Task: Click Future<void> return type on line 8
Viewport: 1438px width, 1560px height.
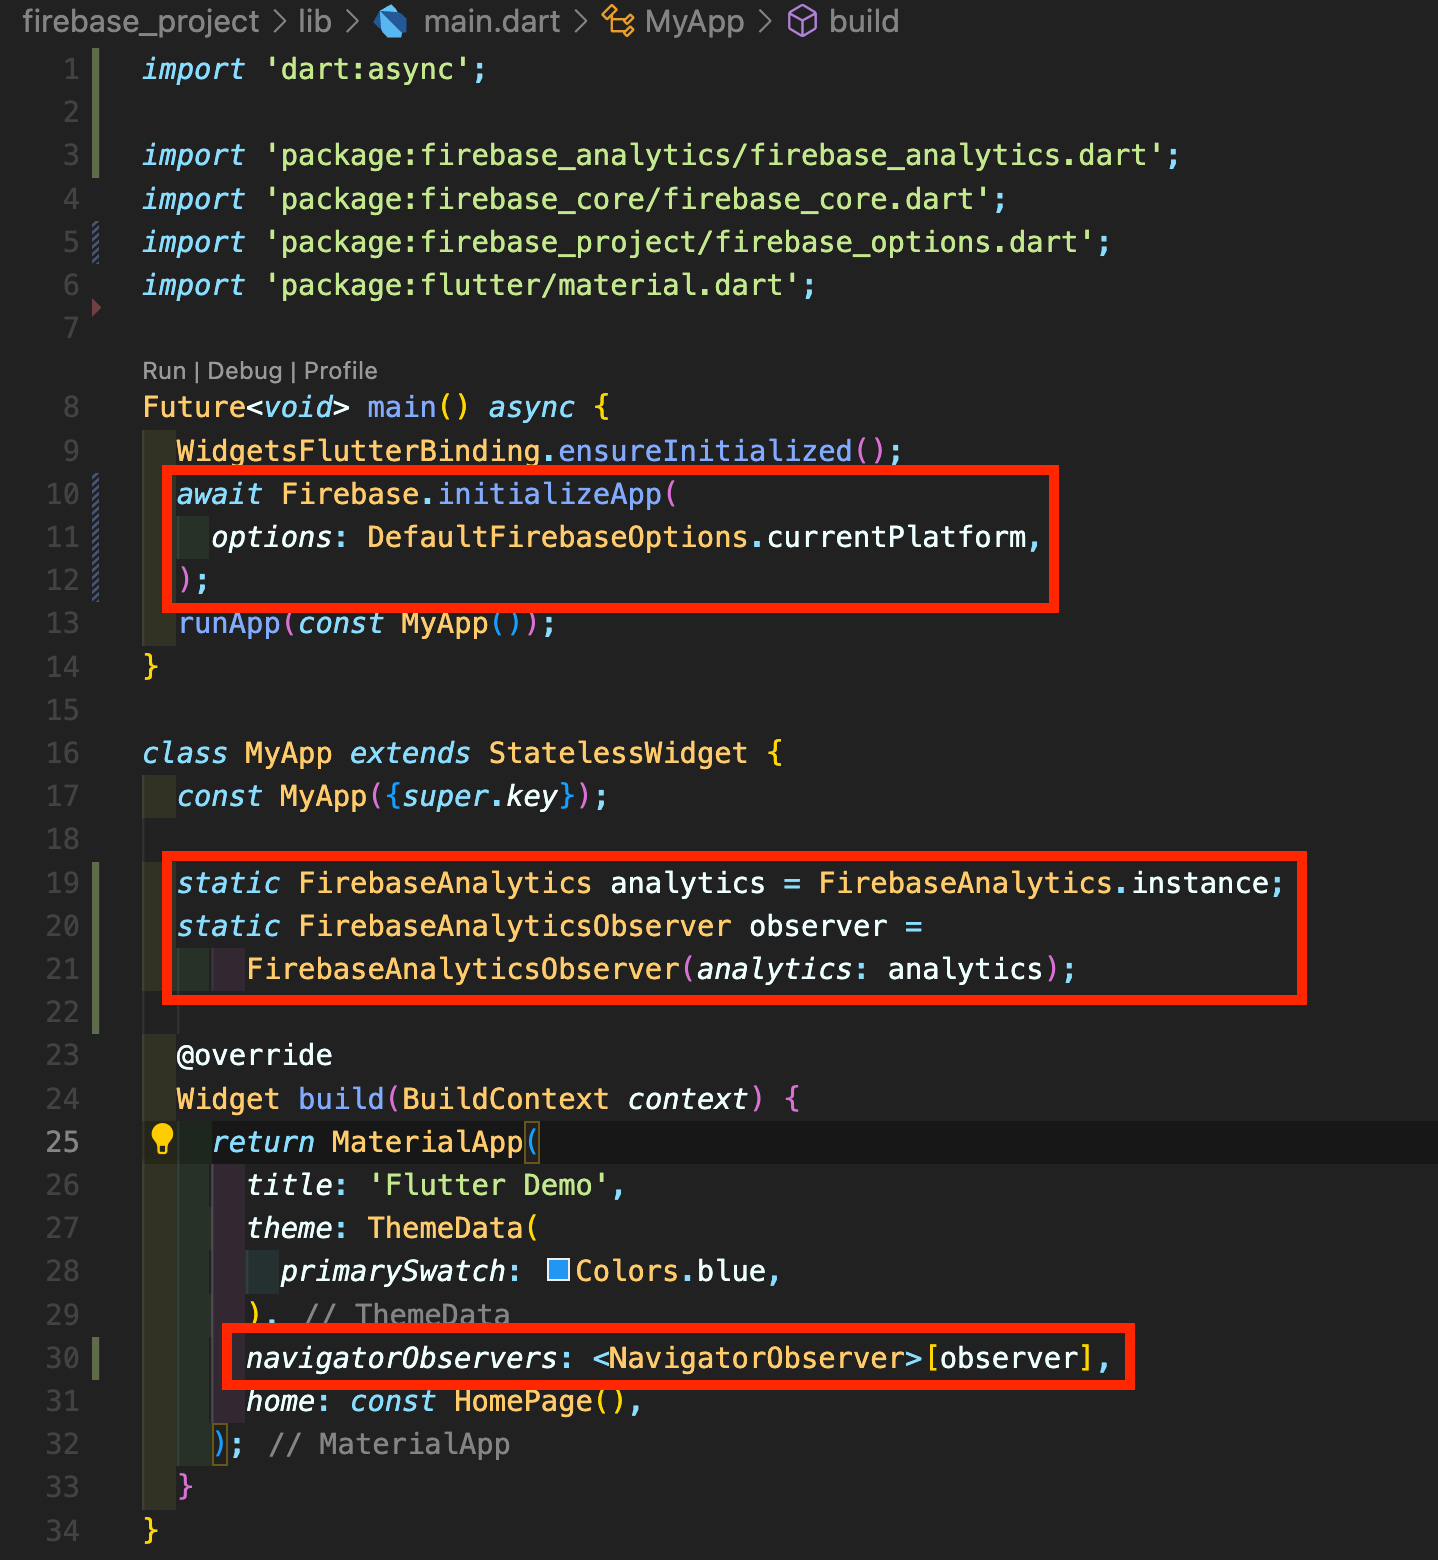Action: point(246,407)
